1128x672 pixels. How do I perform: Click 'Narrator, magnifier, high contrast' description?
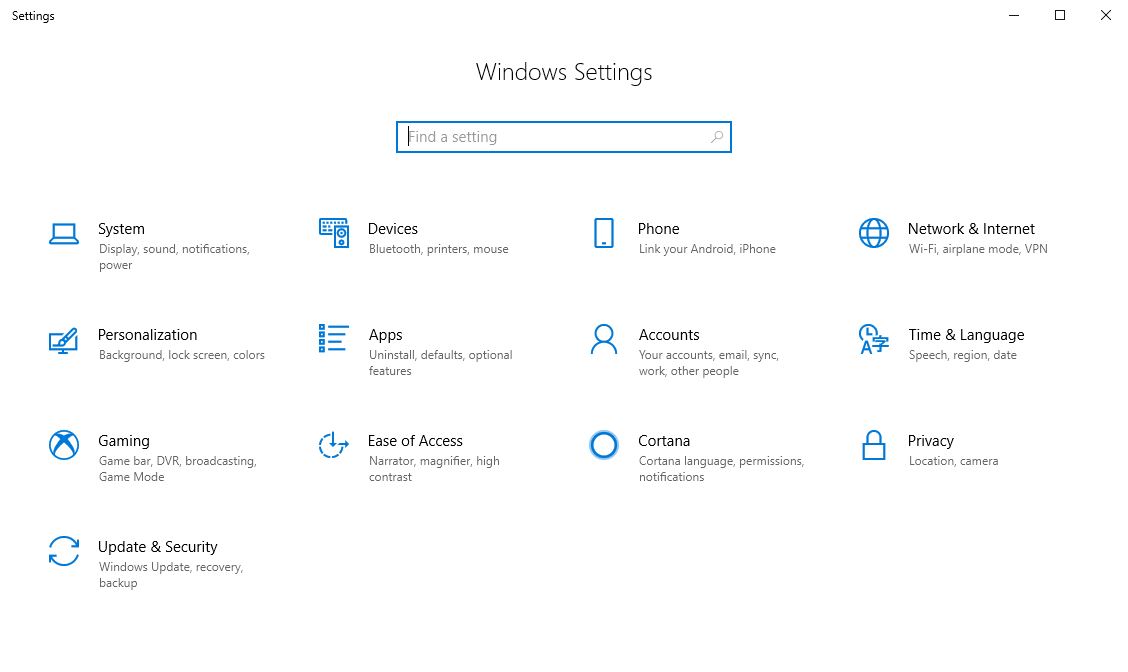point(435,469)
